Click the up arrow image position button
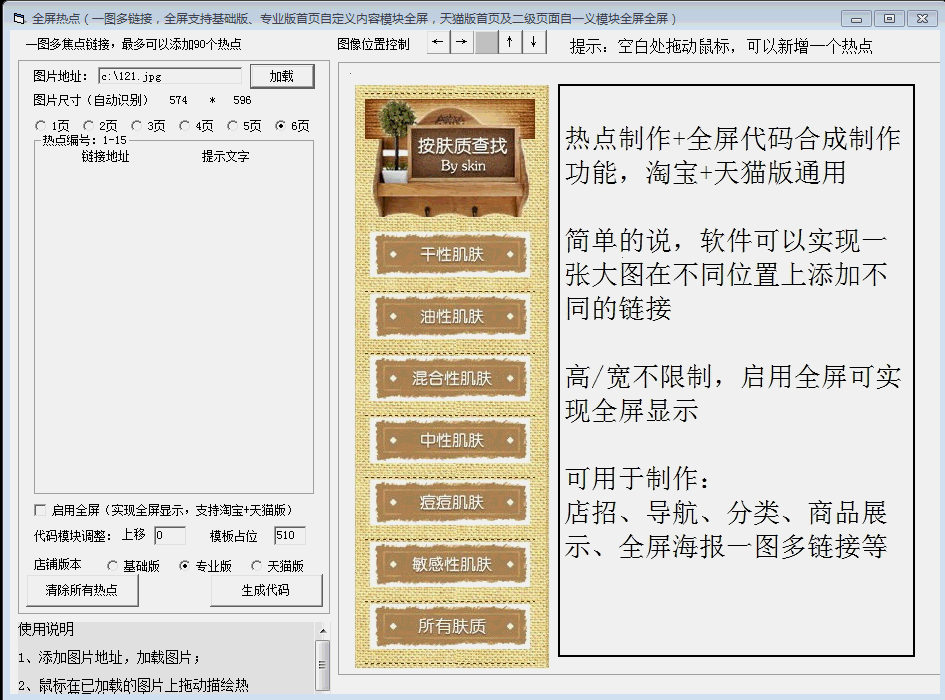 click(x=510, y=42)
